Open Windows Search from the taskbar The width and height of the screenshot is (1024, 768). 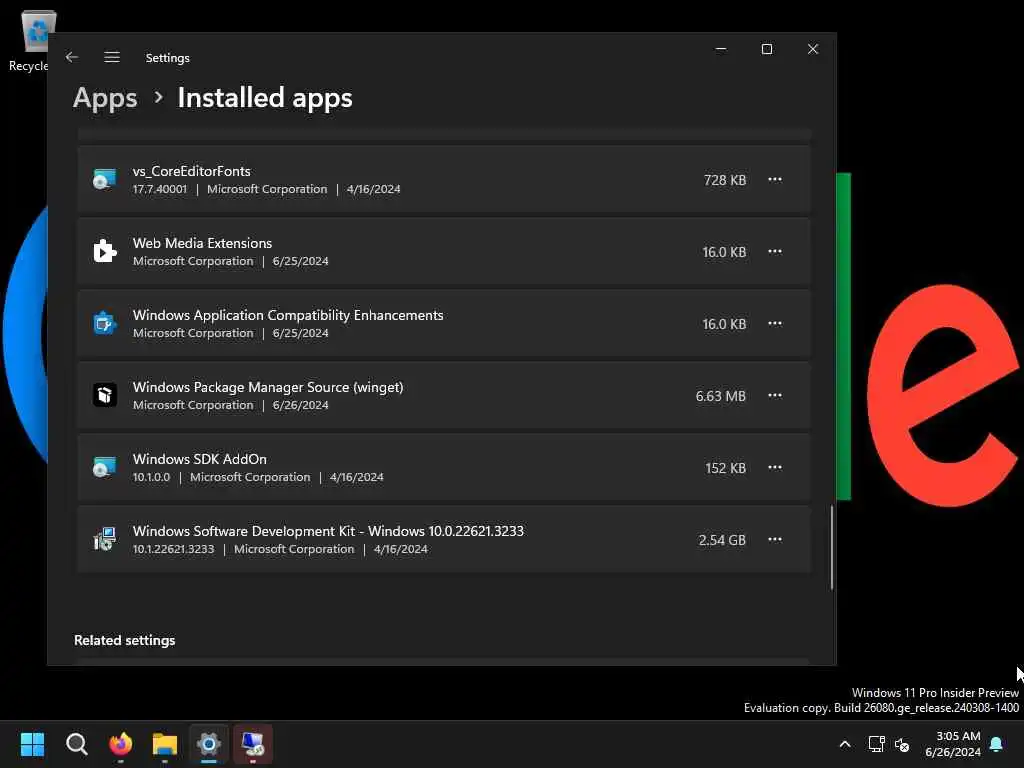tap(76, 744)
